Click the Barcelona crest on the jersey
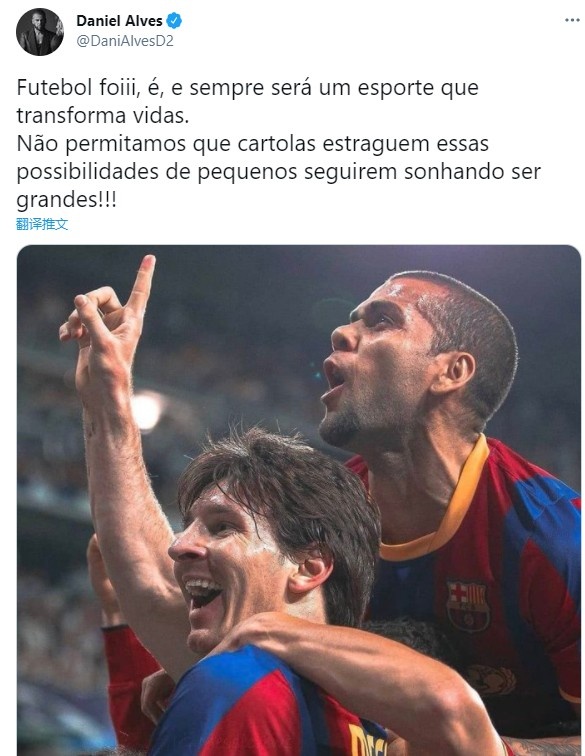This screenshot has height=756, width=585. [x=467, y=606]
